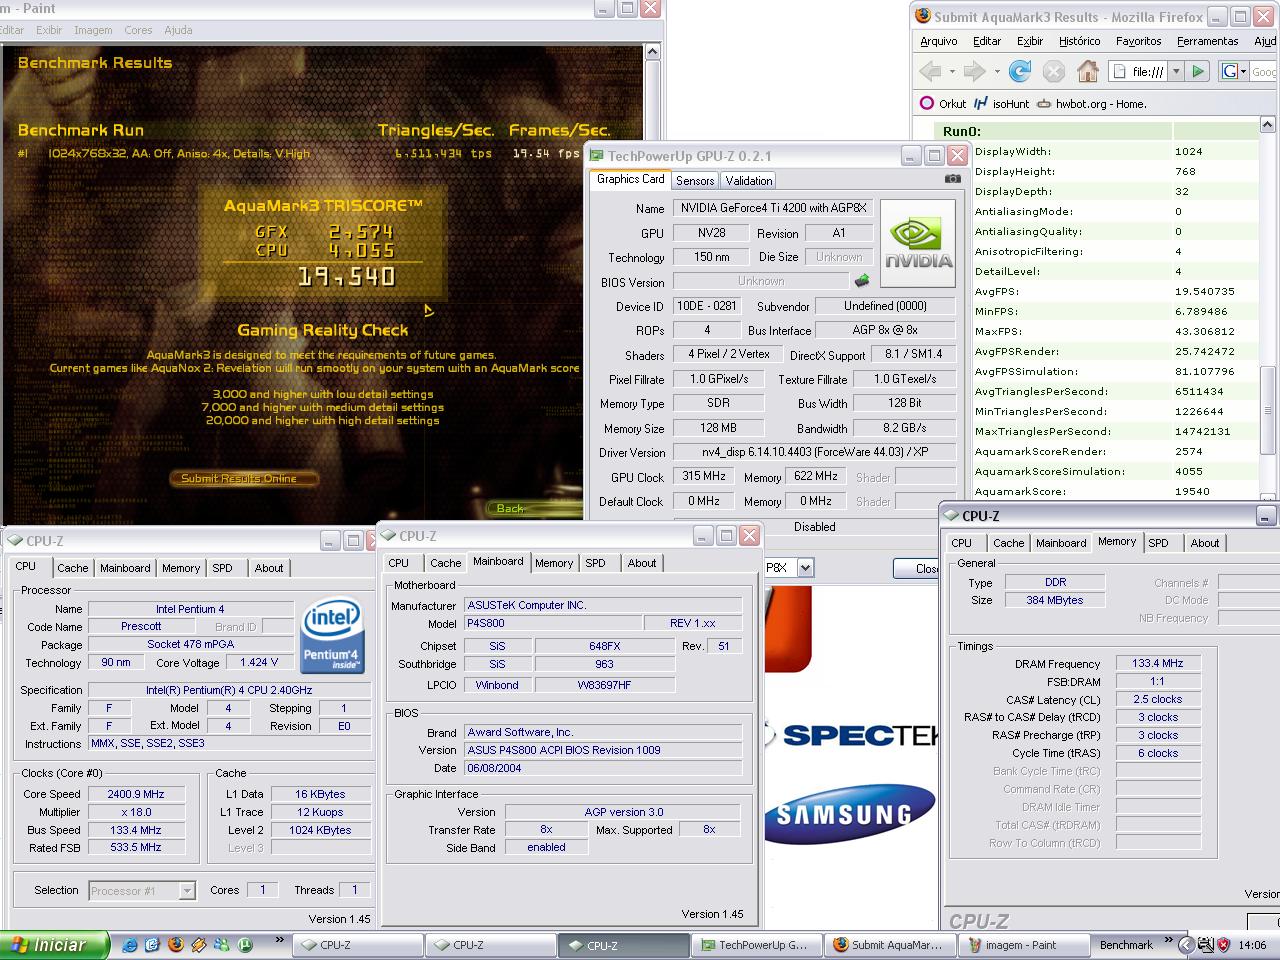Open the Cores menu in Paint

(x=138, y=30)
